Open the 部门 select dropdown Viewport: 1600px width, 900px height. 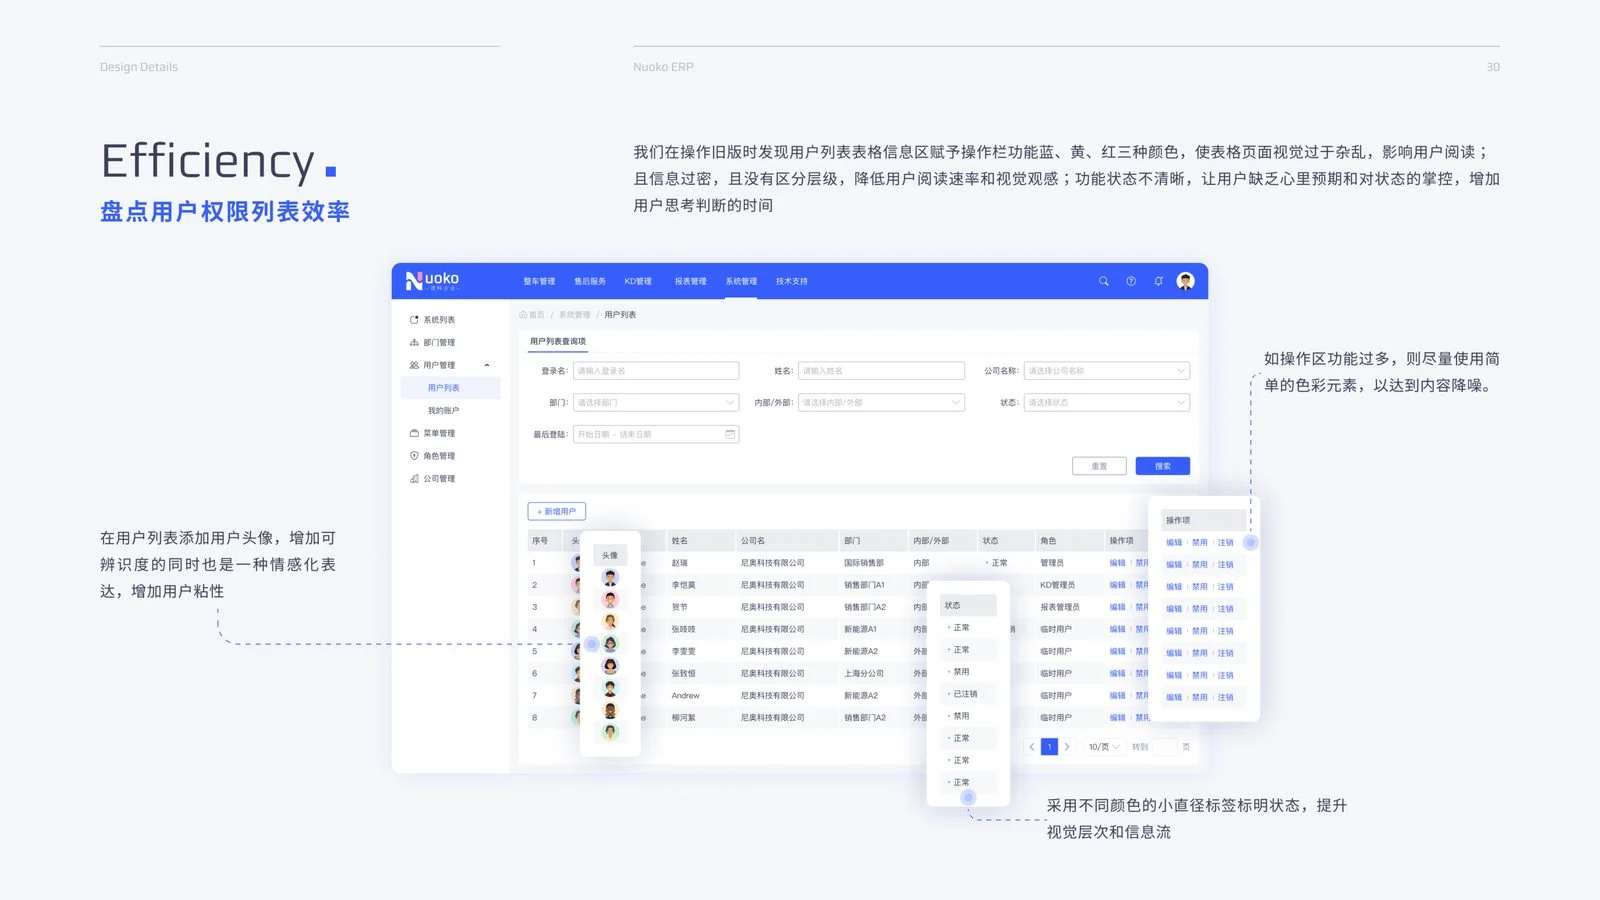(656, 403)
